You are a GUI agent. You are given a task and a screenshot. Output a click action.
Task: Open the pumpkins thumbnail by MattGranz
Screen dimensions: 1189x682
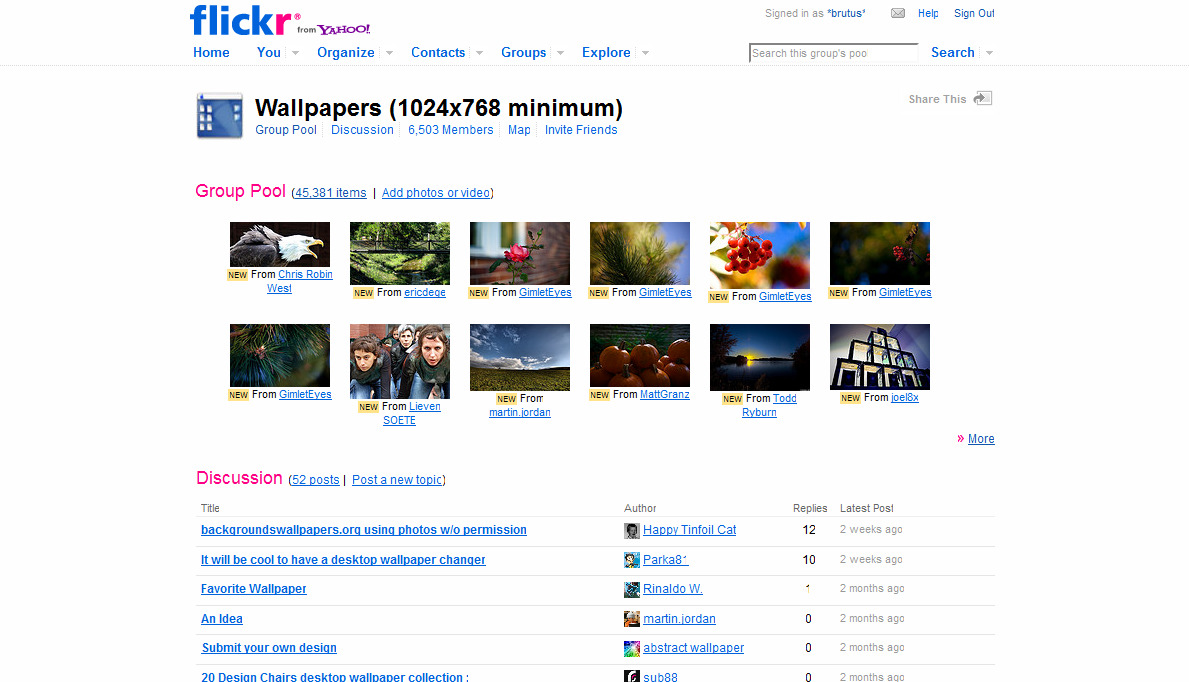pyautogui.click(x=639, y=355)
